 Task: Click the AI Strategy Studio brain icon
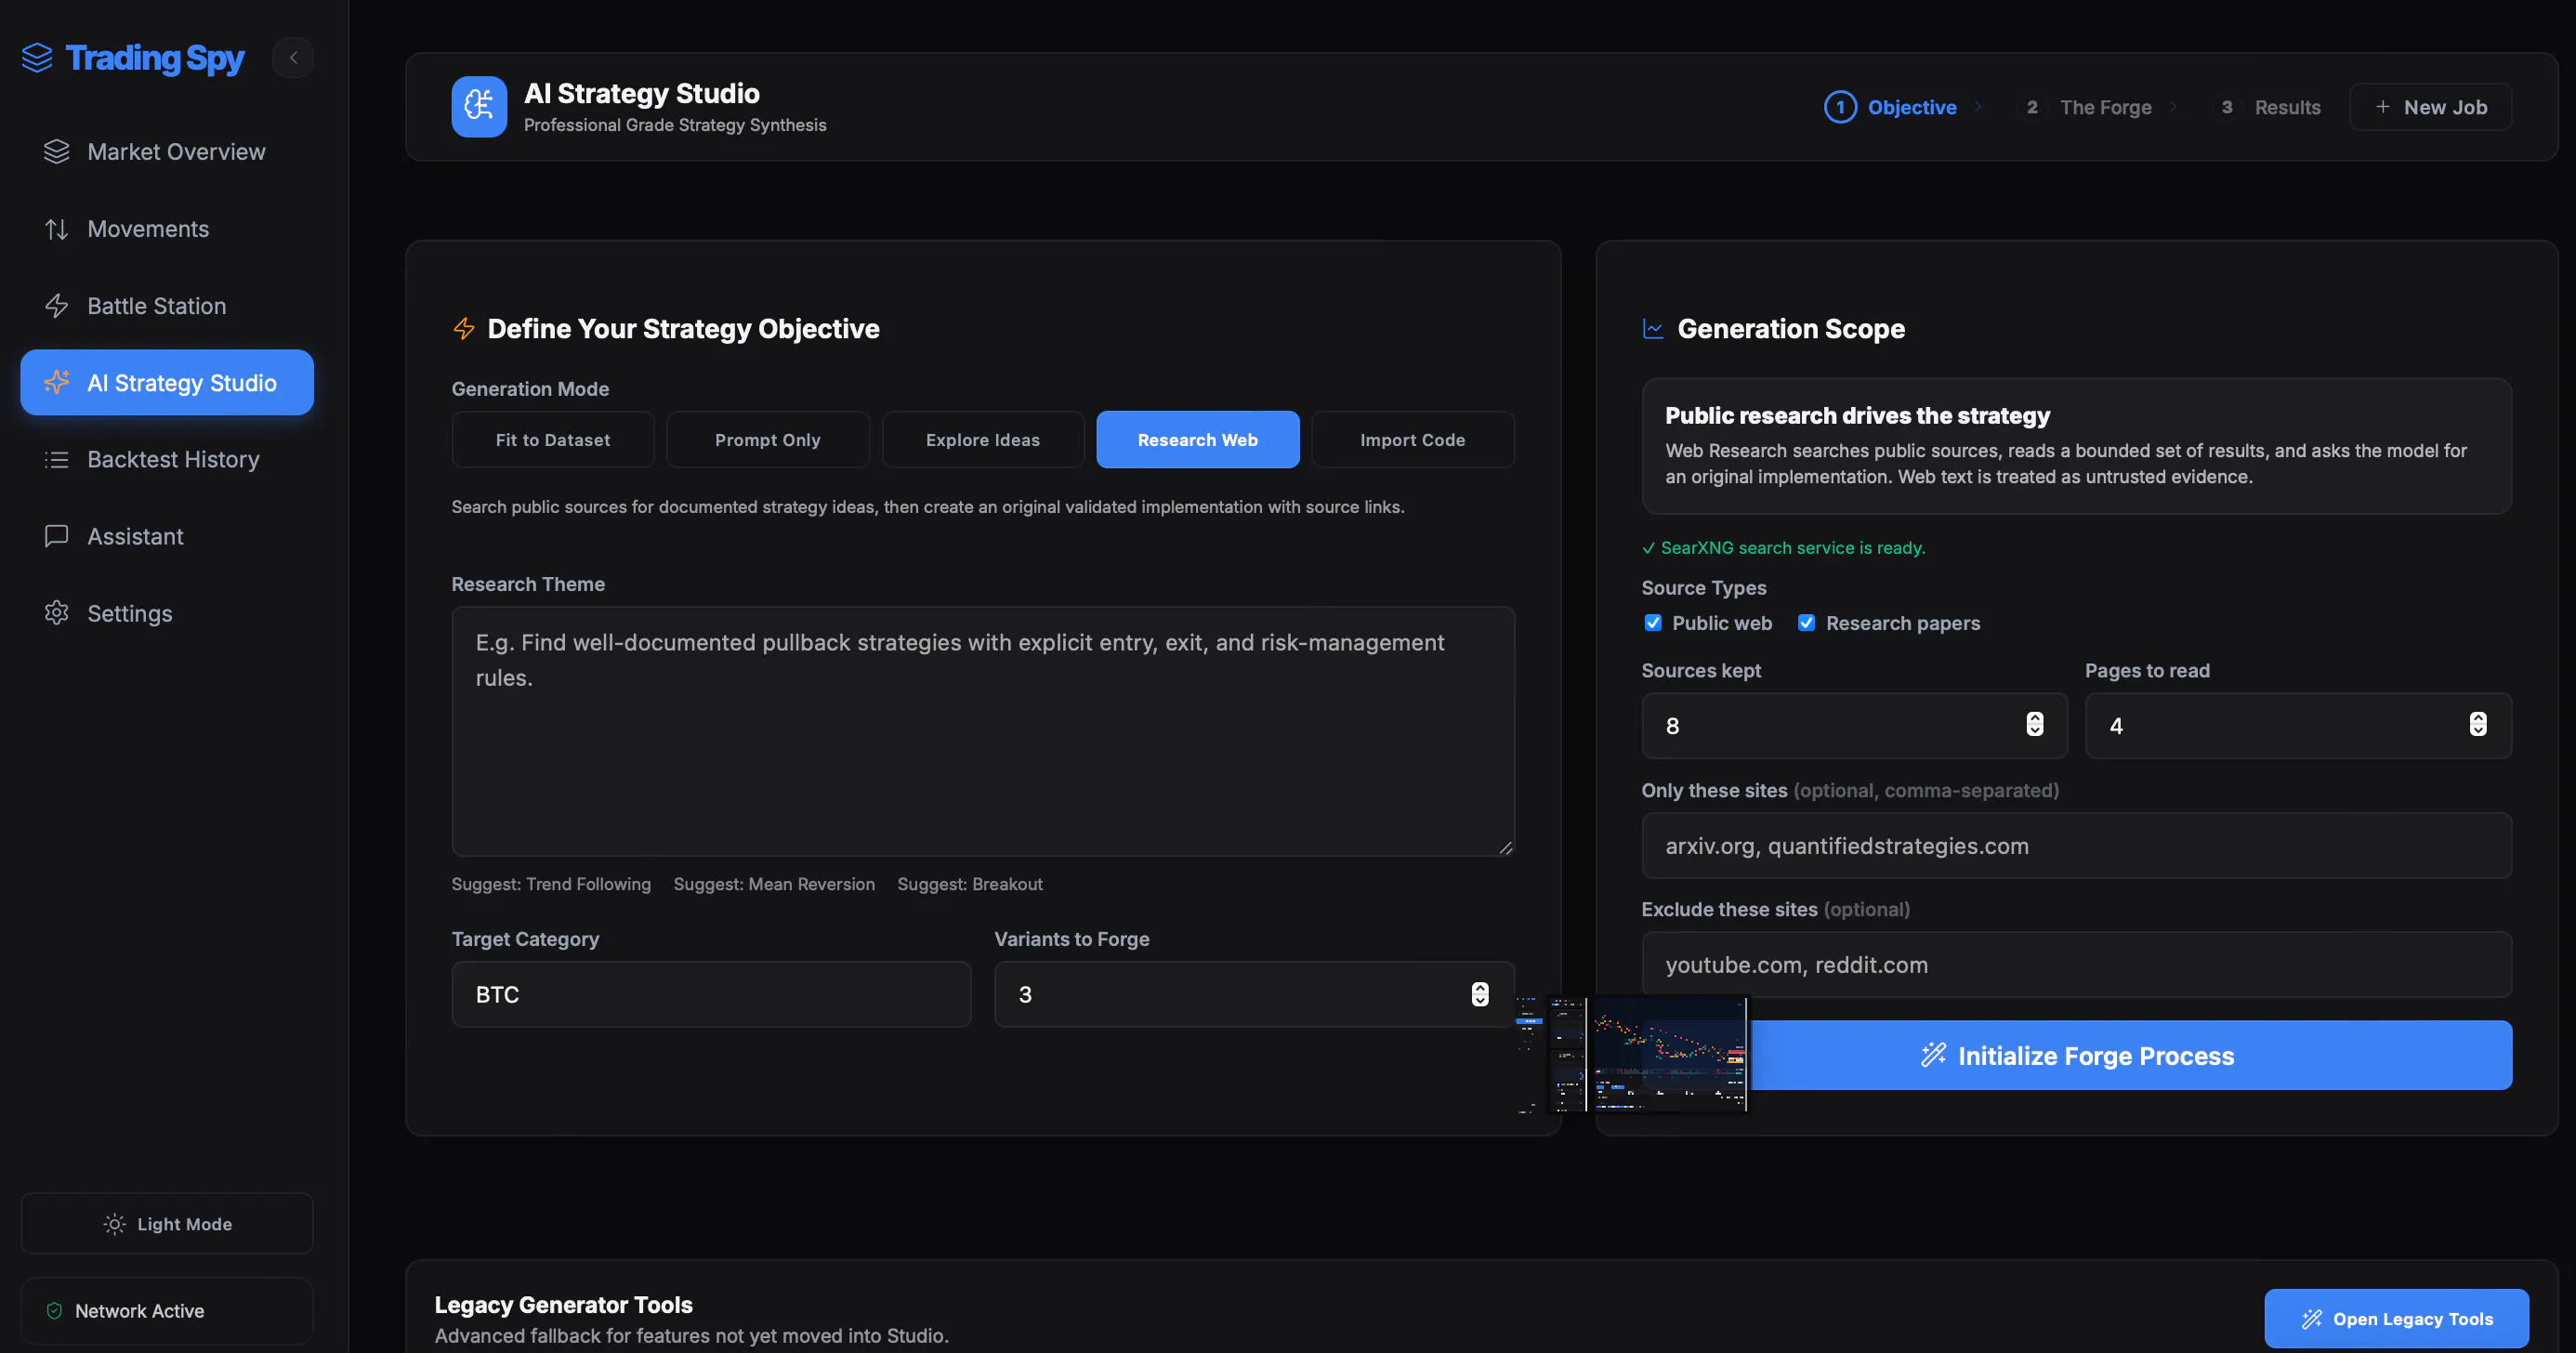pos(479,106)
